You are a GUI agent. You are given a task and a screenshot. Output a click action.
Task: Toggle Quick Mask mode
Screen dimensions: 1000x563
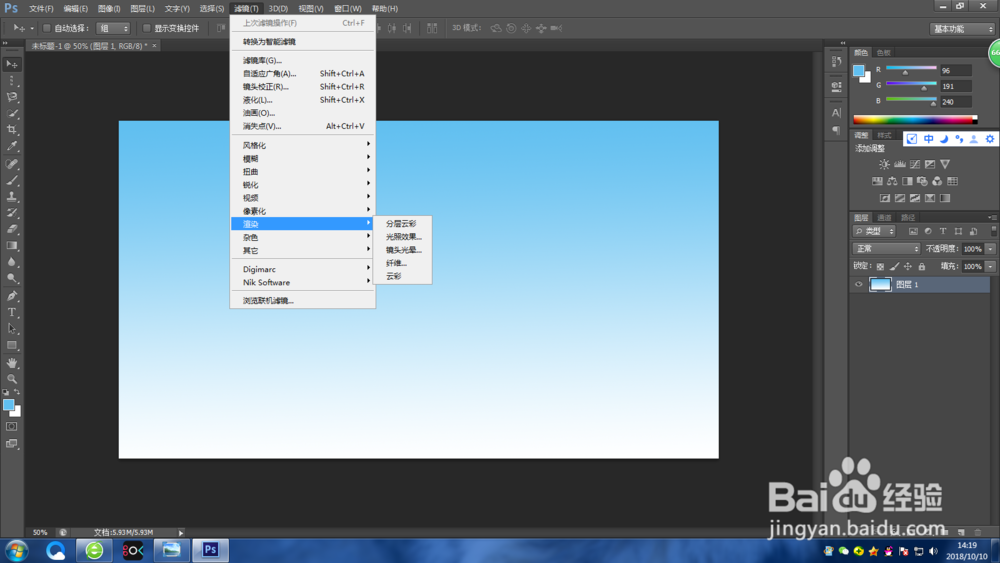pyautogui.click(x=12, y=427)
